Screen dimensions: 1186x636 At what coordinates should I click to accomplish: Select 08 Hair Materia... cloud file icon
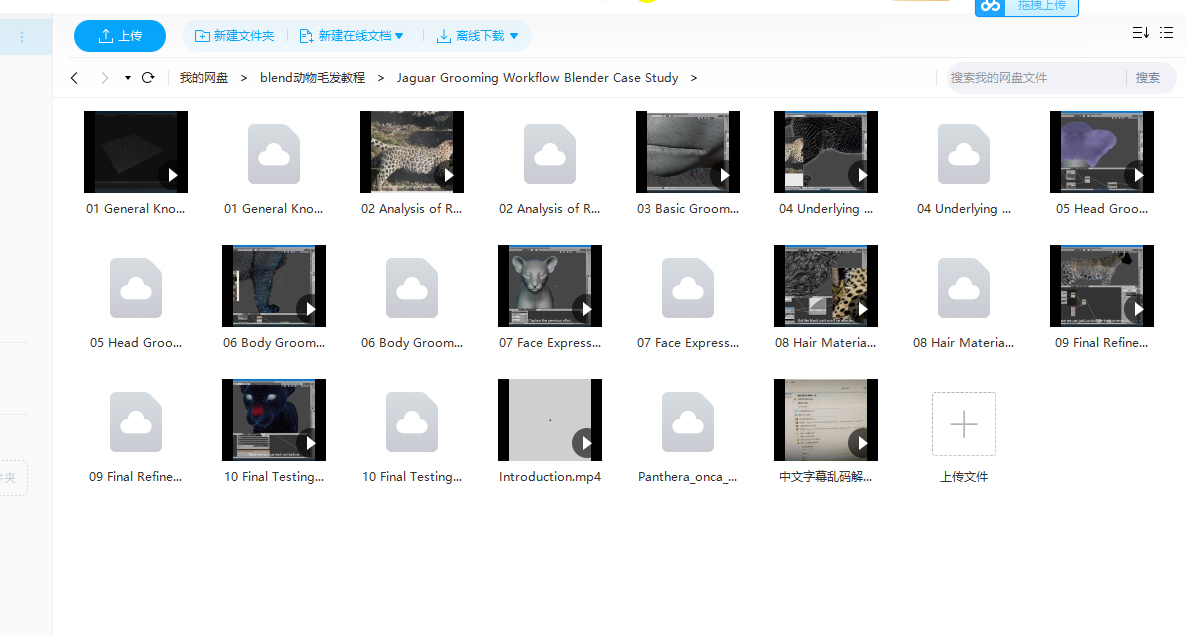pyautogui.click(x=964, y=288)
